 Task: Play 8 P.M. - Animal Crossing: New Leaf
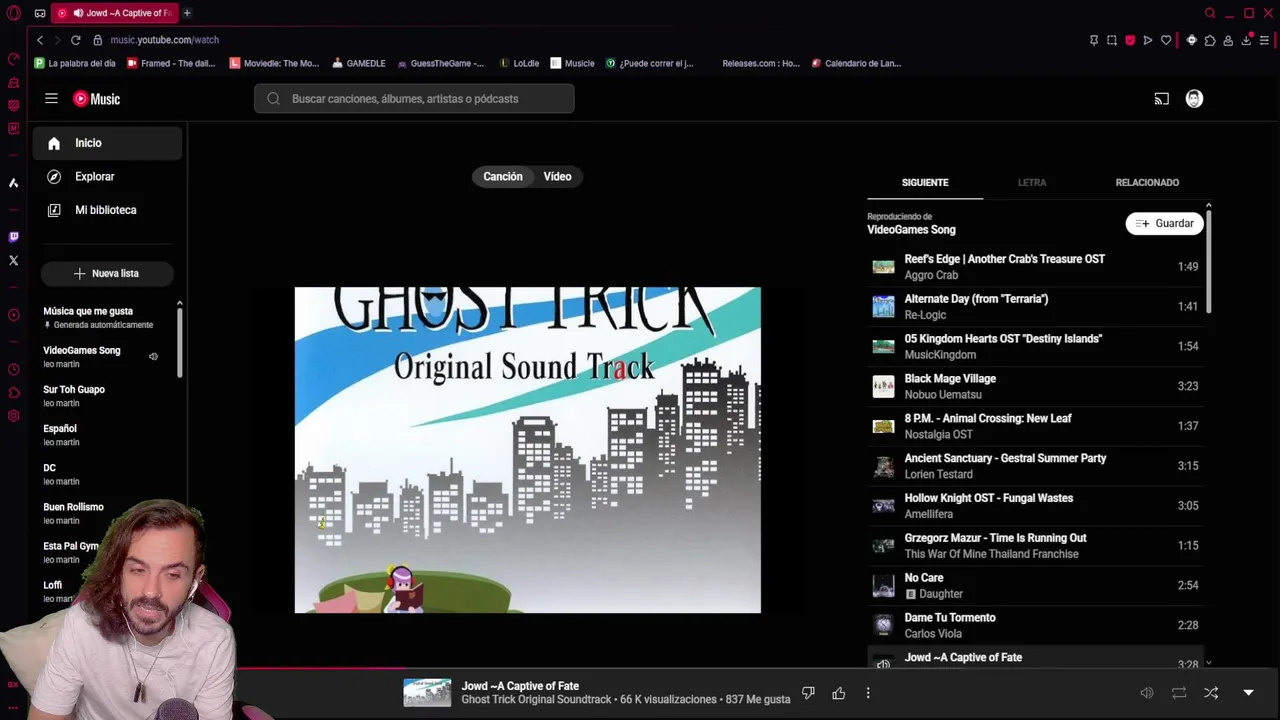[x=1035, y=426]
